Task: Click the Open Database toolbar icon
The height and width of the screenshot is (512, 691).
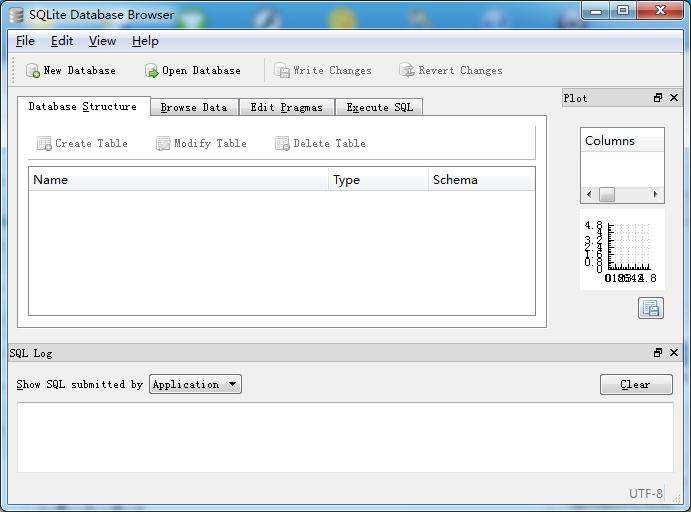Action: click(152, 71)
